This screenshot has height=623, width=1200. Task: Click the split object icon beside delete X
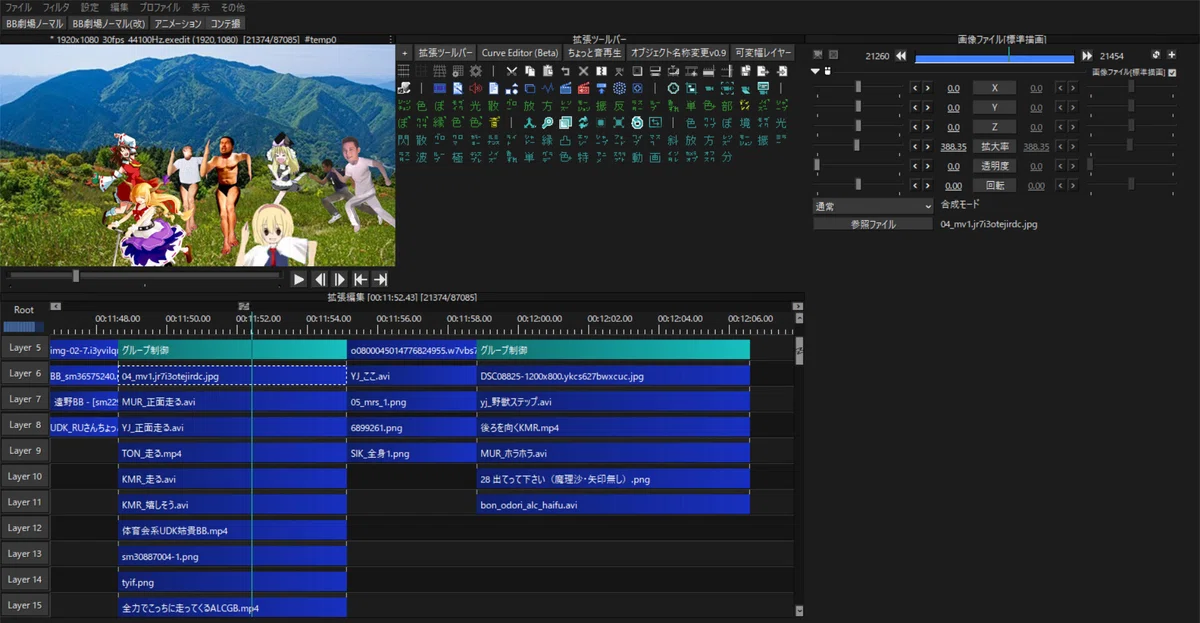point(601,71)
